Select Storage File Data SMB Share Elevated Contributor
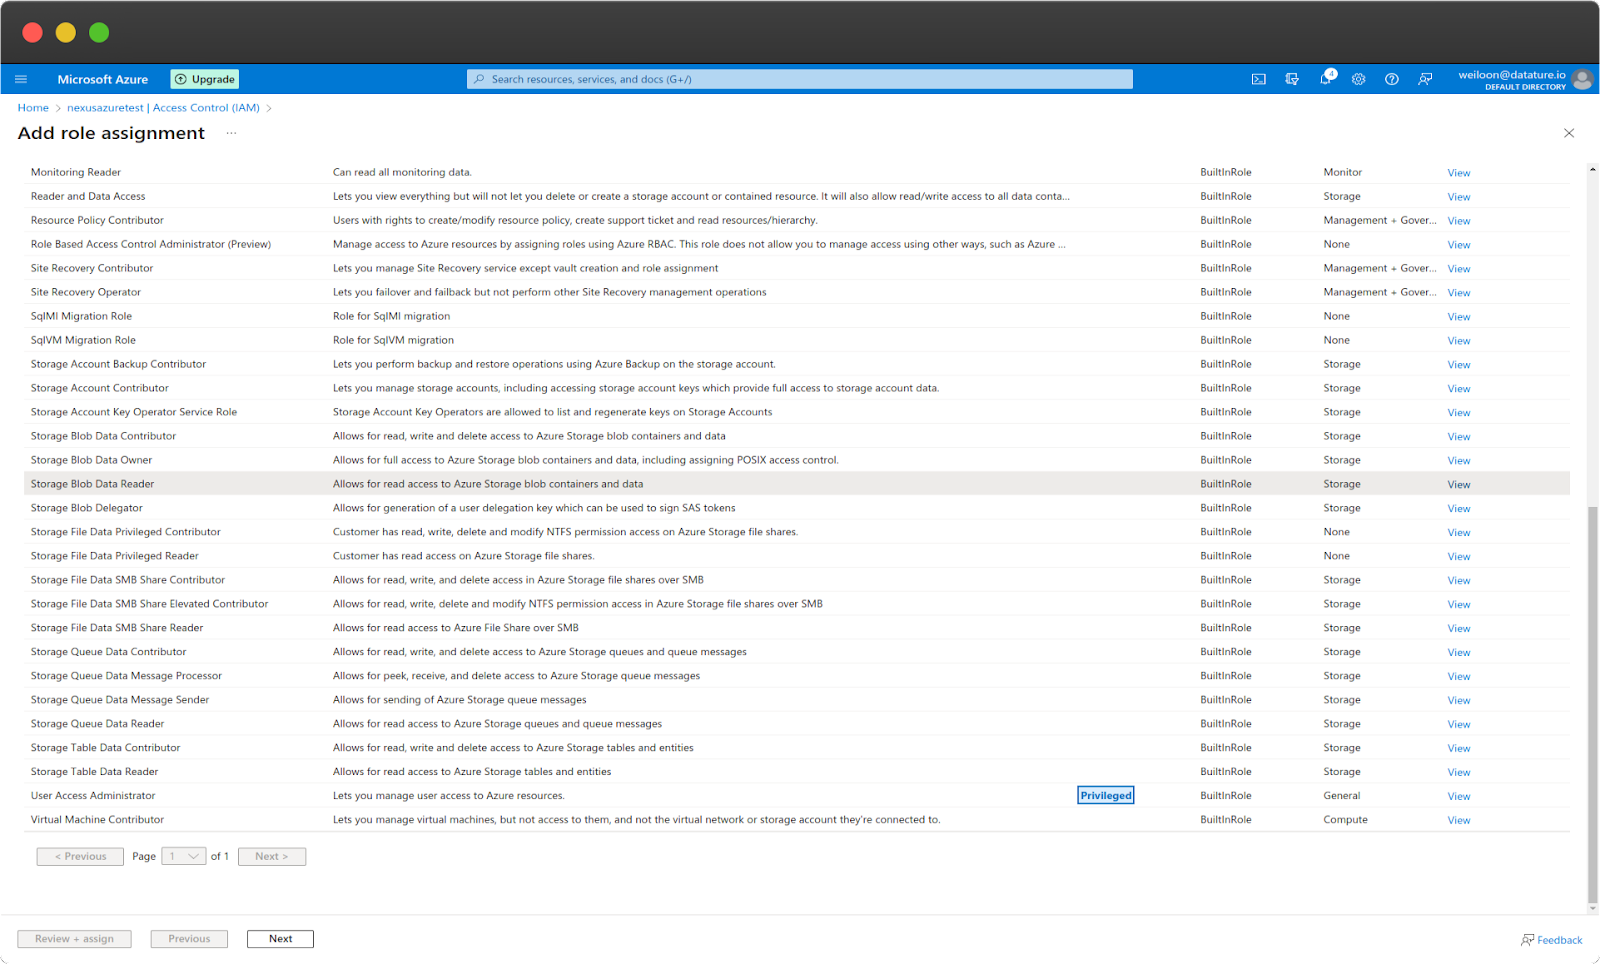 pyautogui.click(x=150, y=604)
